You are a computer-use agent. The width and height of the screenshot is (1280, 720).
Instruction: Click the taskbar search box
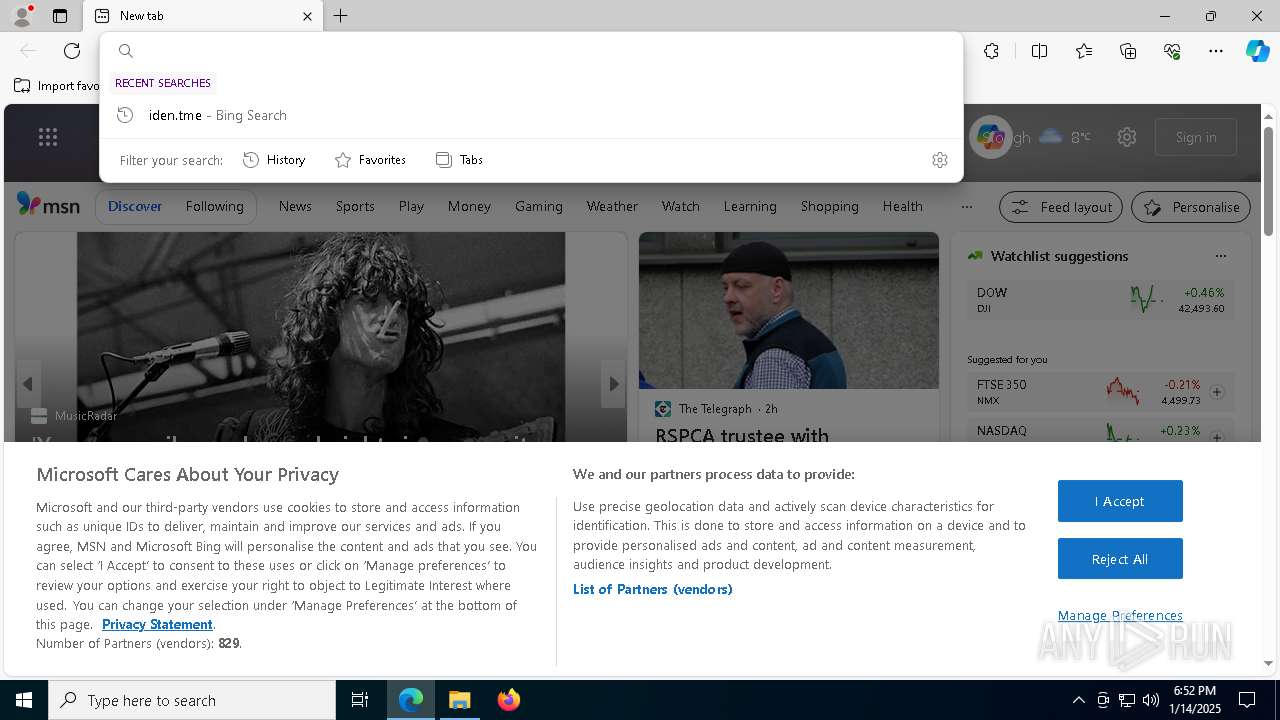point(192,700)
